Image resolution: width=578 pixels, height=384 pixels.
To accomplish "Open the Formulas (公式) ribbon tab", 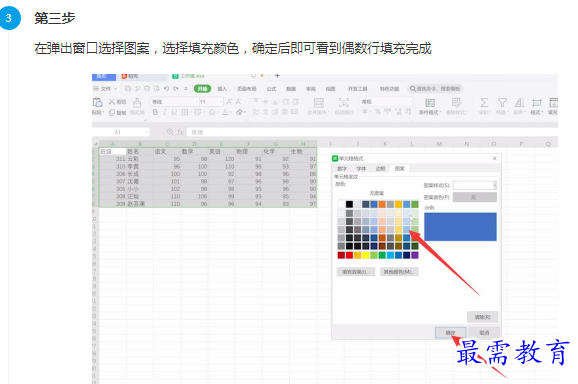I will (271, 89).
